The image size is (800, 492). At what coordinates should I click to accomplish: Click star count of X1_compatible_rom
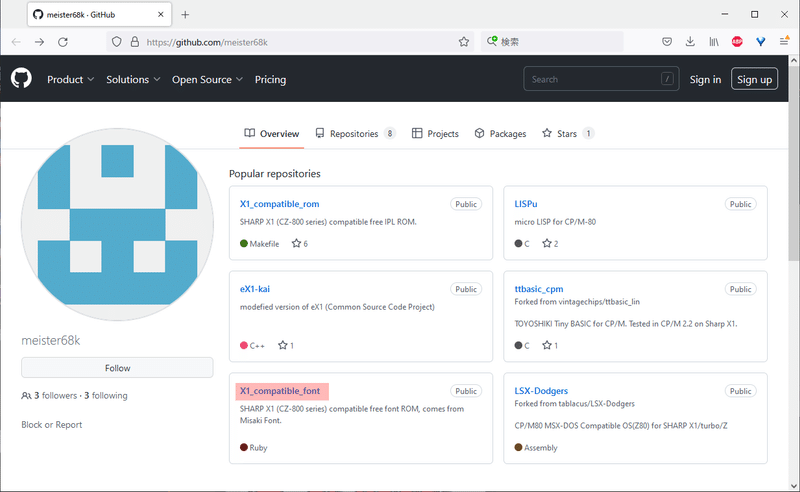point(299,243)
